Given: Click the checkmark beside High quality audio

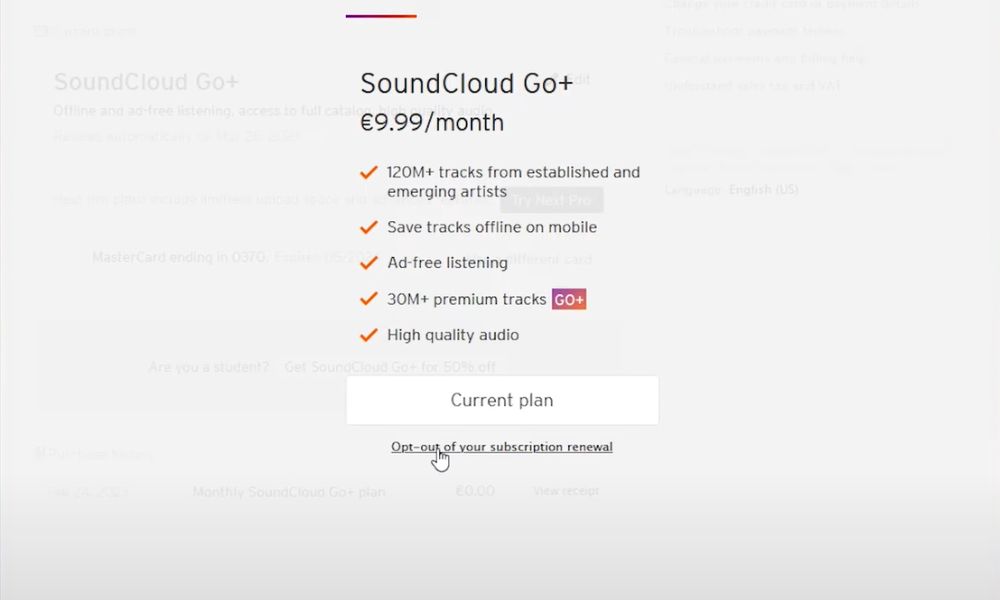Looking at the screenshot, I should click(x=369, y=335).
